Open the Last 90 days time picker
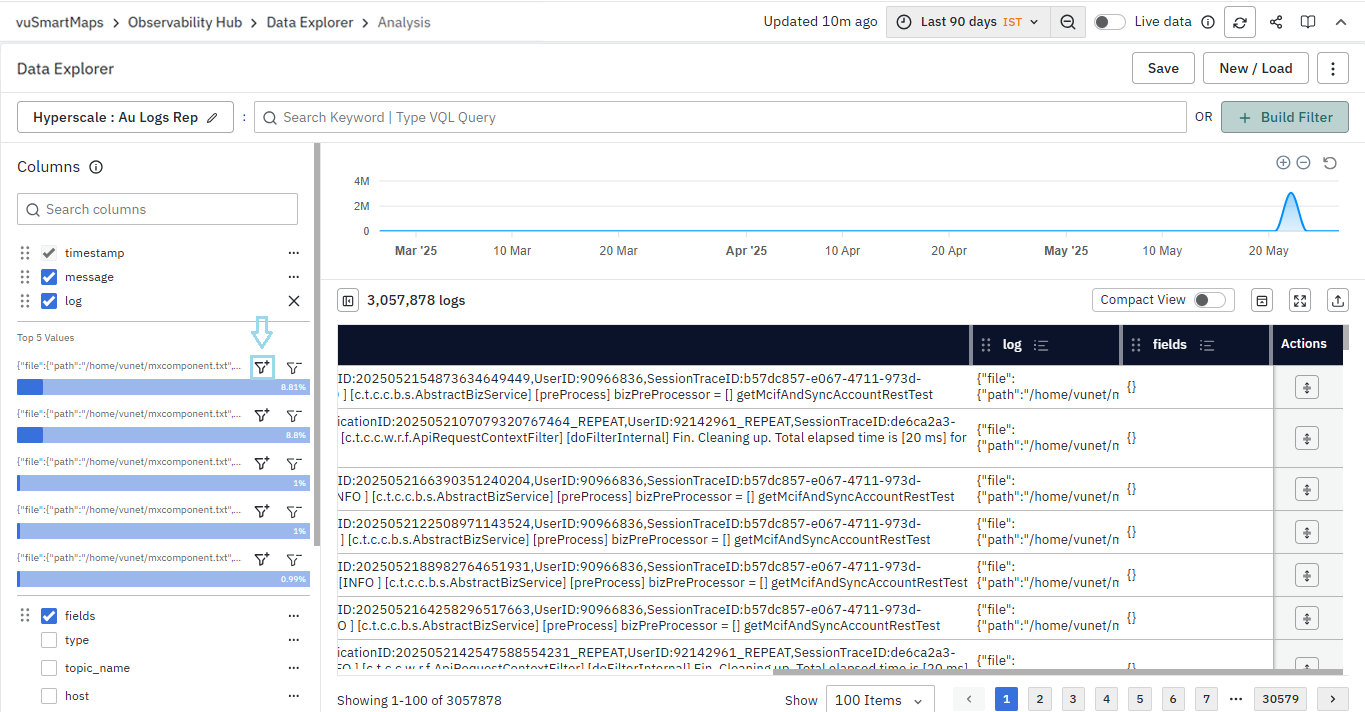 pos(967,22)
